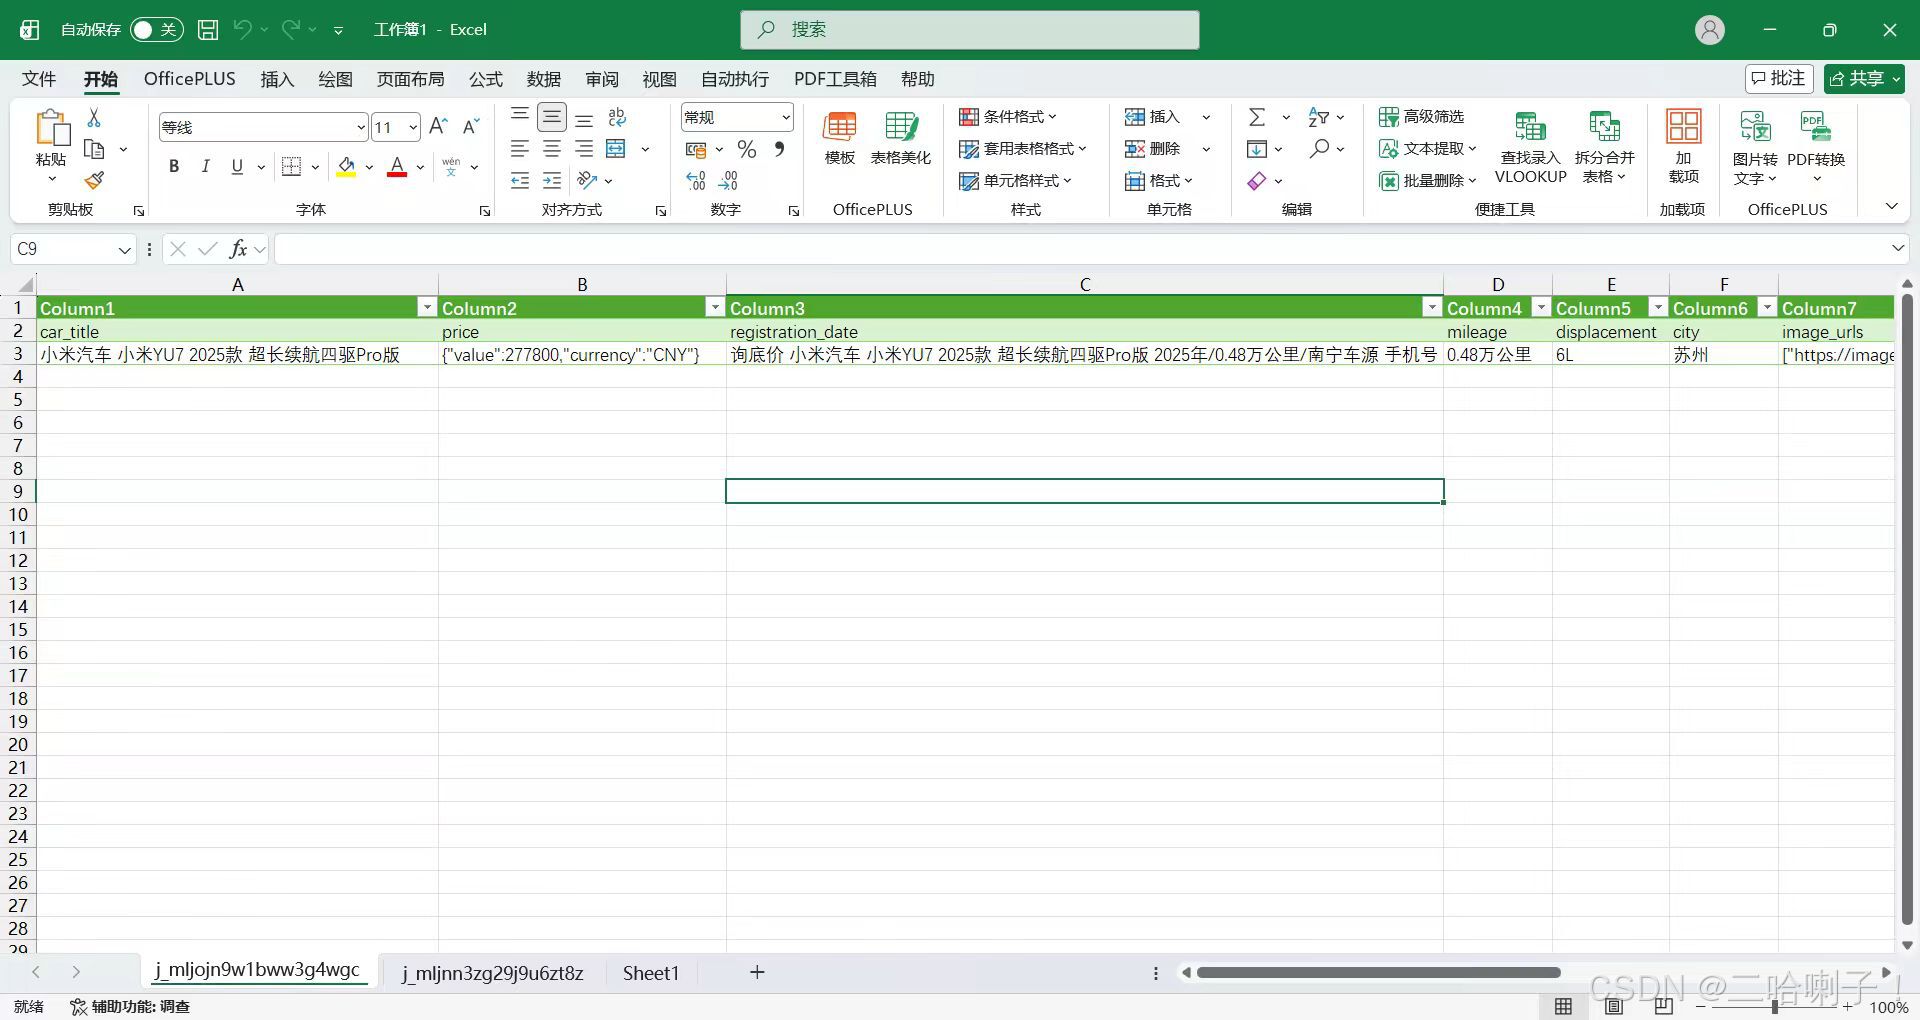The height and width of the screenshot is (1020, 1920).
Task: Increase font size with larger A
Action: click(x=438, y=126)
